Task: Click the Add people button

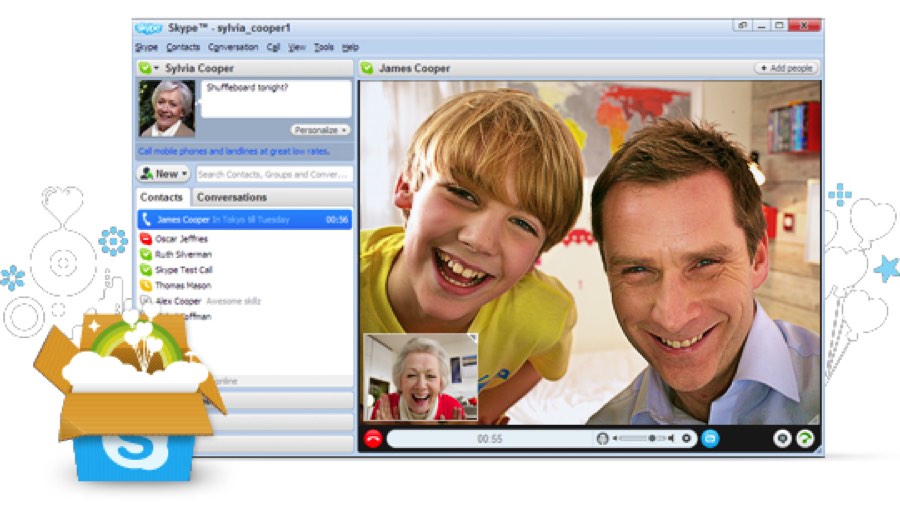Action: [786, 68]
